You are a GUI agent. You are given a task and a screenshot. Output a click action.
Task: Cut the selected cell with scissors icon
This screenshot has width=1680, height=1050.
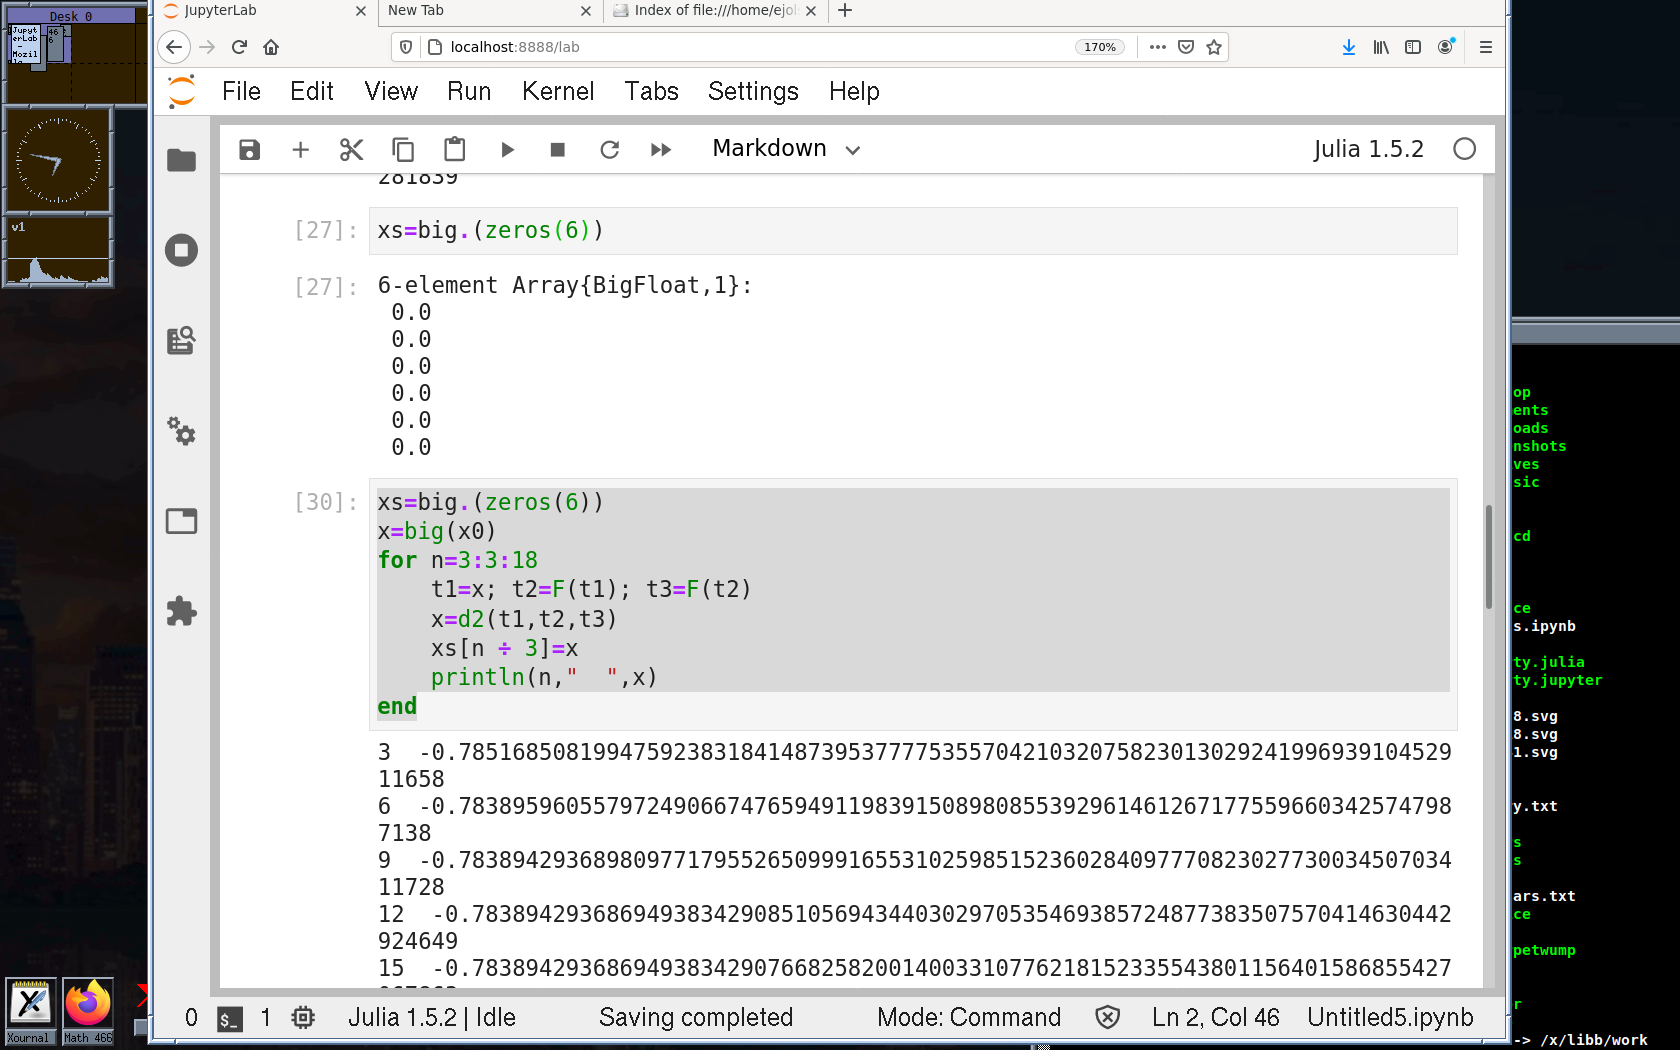(351, 150)
